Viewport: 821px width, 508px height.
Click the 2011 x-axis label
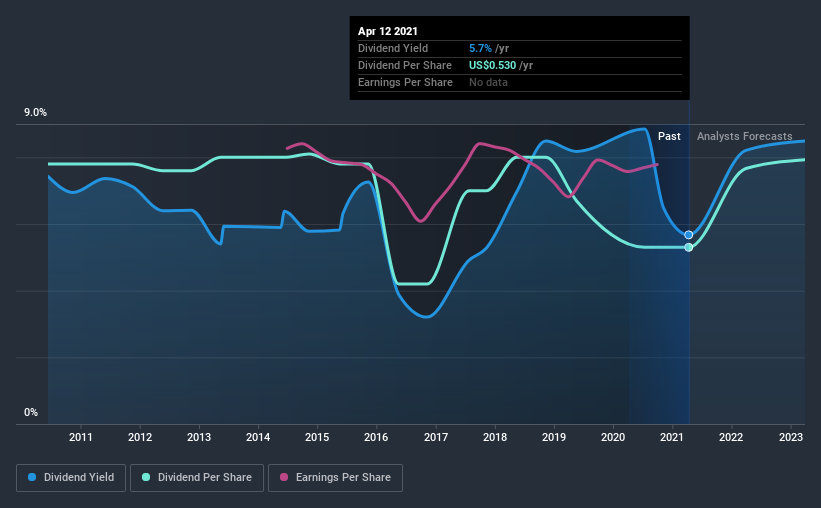81,437
